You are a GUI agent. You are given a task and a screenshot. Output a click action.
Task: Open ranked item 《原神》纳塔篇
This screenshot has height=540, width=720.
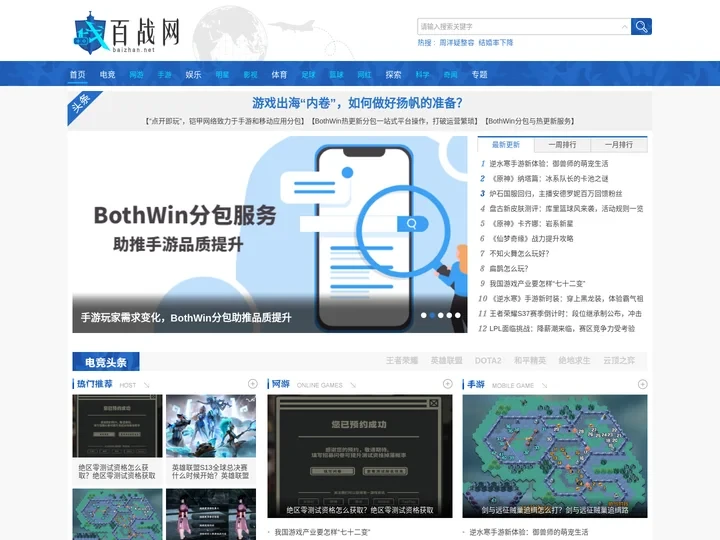point(549,179)
